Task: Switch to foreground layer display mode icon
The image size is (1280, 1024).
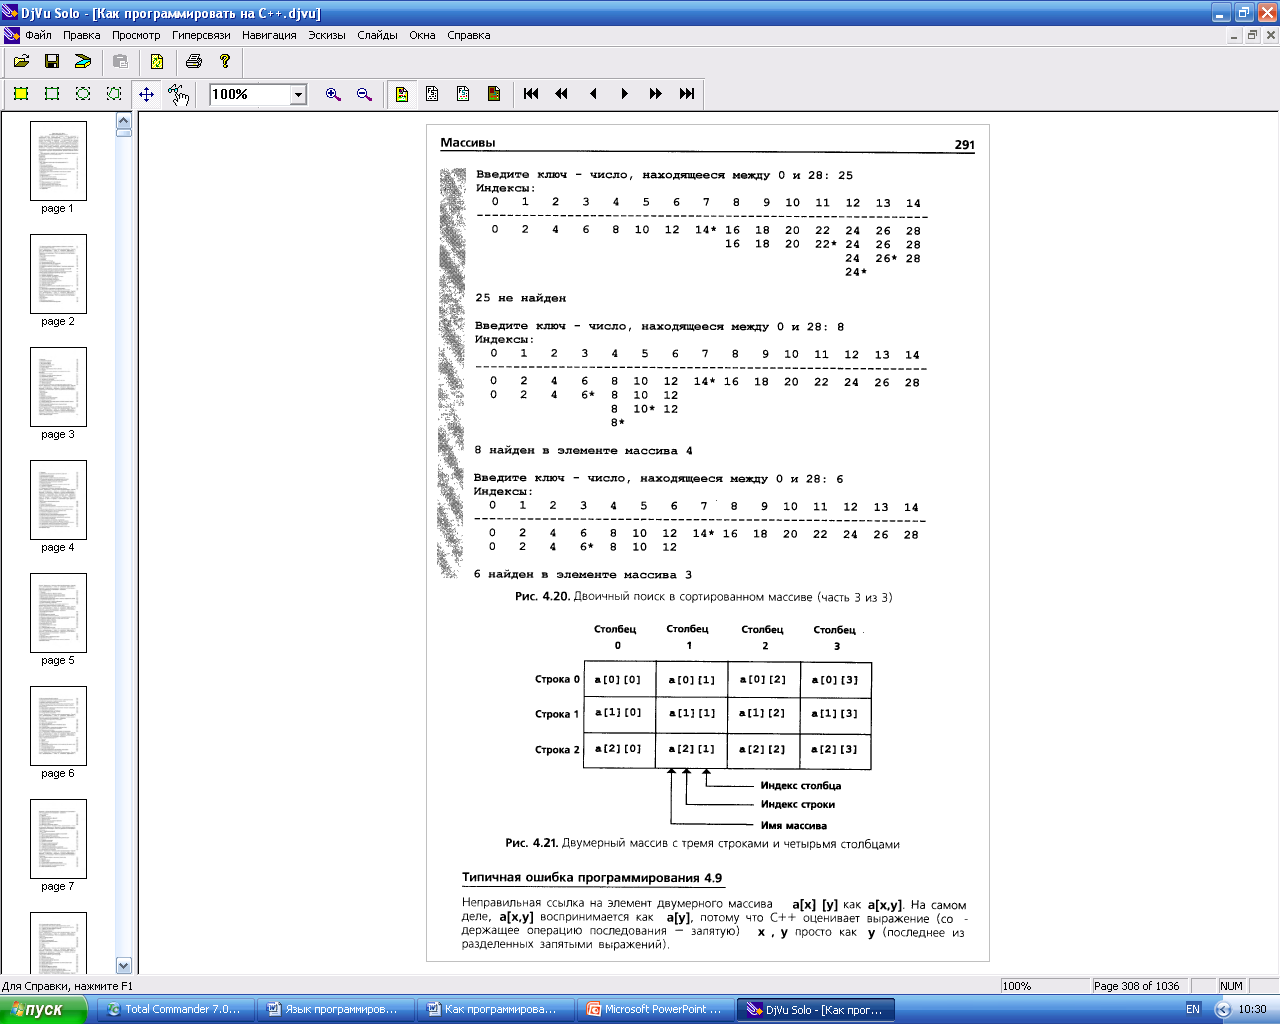Action: [x=463, y=94]
